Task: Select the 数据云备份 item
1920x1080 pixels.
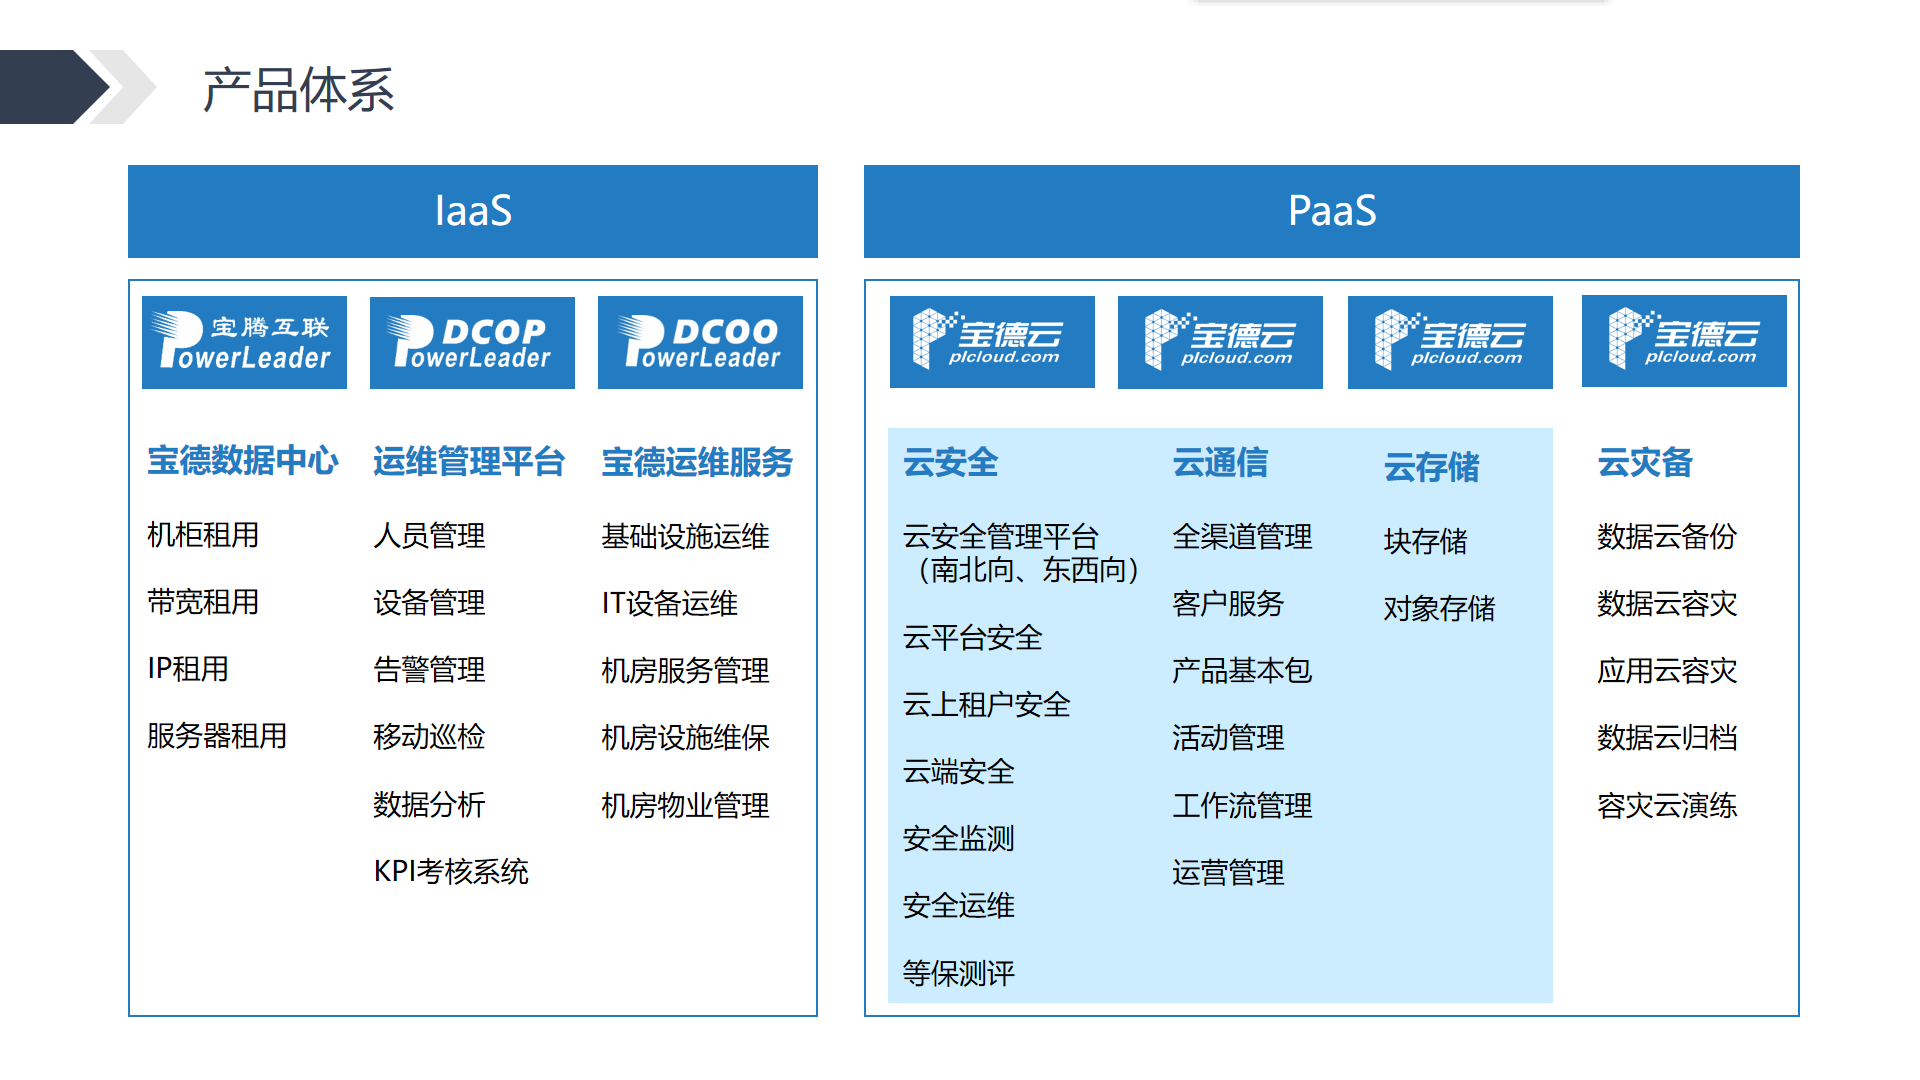Action: (x=1667, y=537)
